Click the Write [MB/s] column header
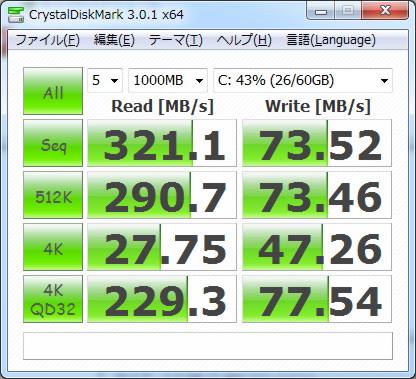 (318, 107)
